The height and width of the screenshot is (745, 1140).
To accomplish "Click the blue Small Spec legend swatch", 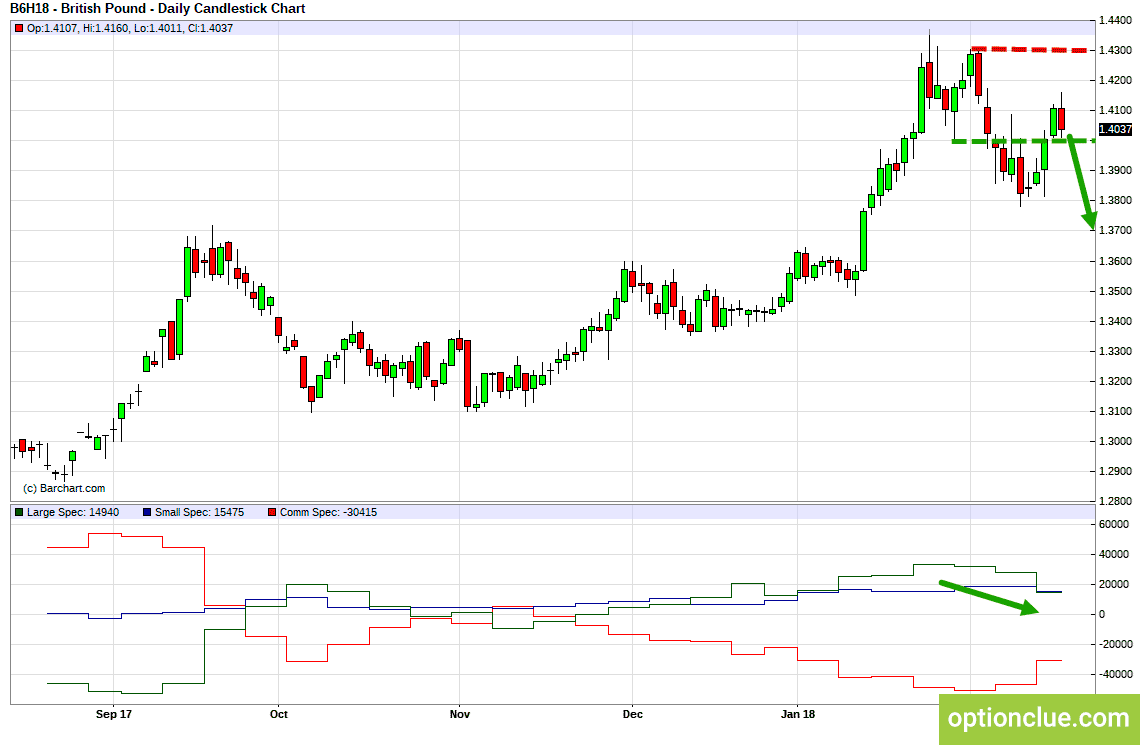I will [x=148, y=512].
